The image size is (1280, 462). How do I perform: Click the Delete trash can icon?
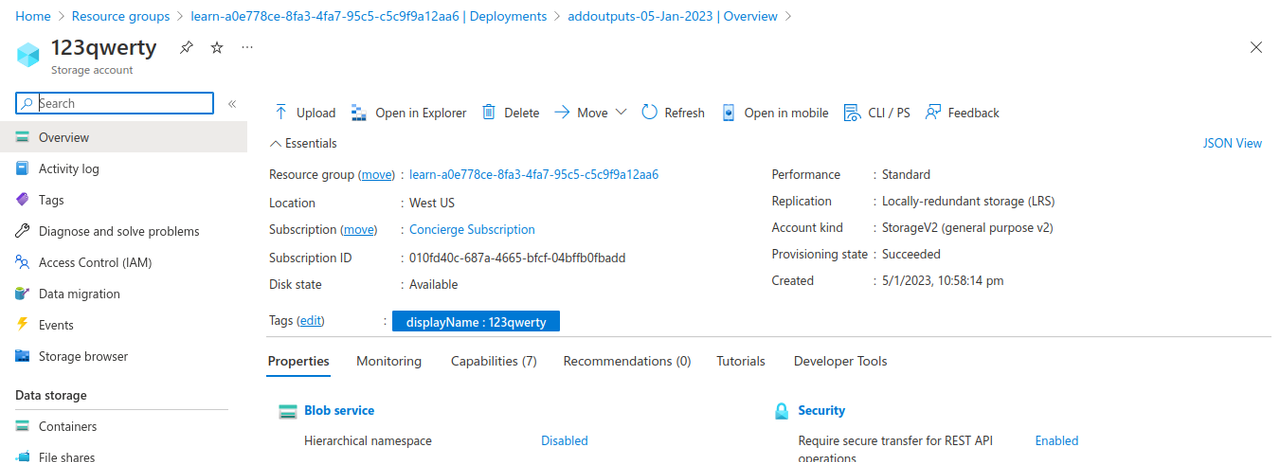[x=489, y=112]
